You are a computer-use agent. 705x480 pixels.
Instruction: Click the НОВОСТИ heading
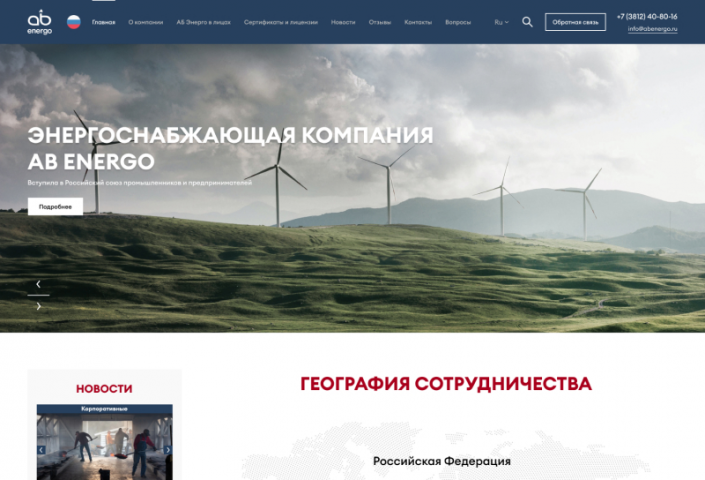tap(104, 389)
